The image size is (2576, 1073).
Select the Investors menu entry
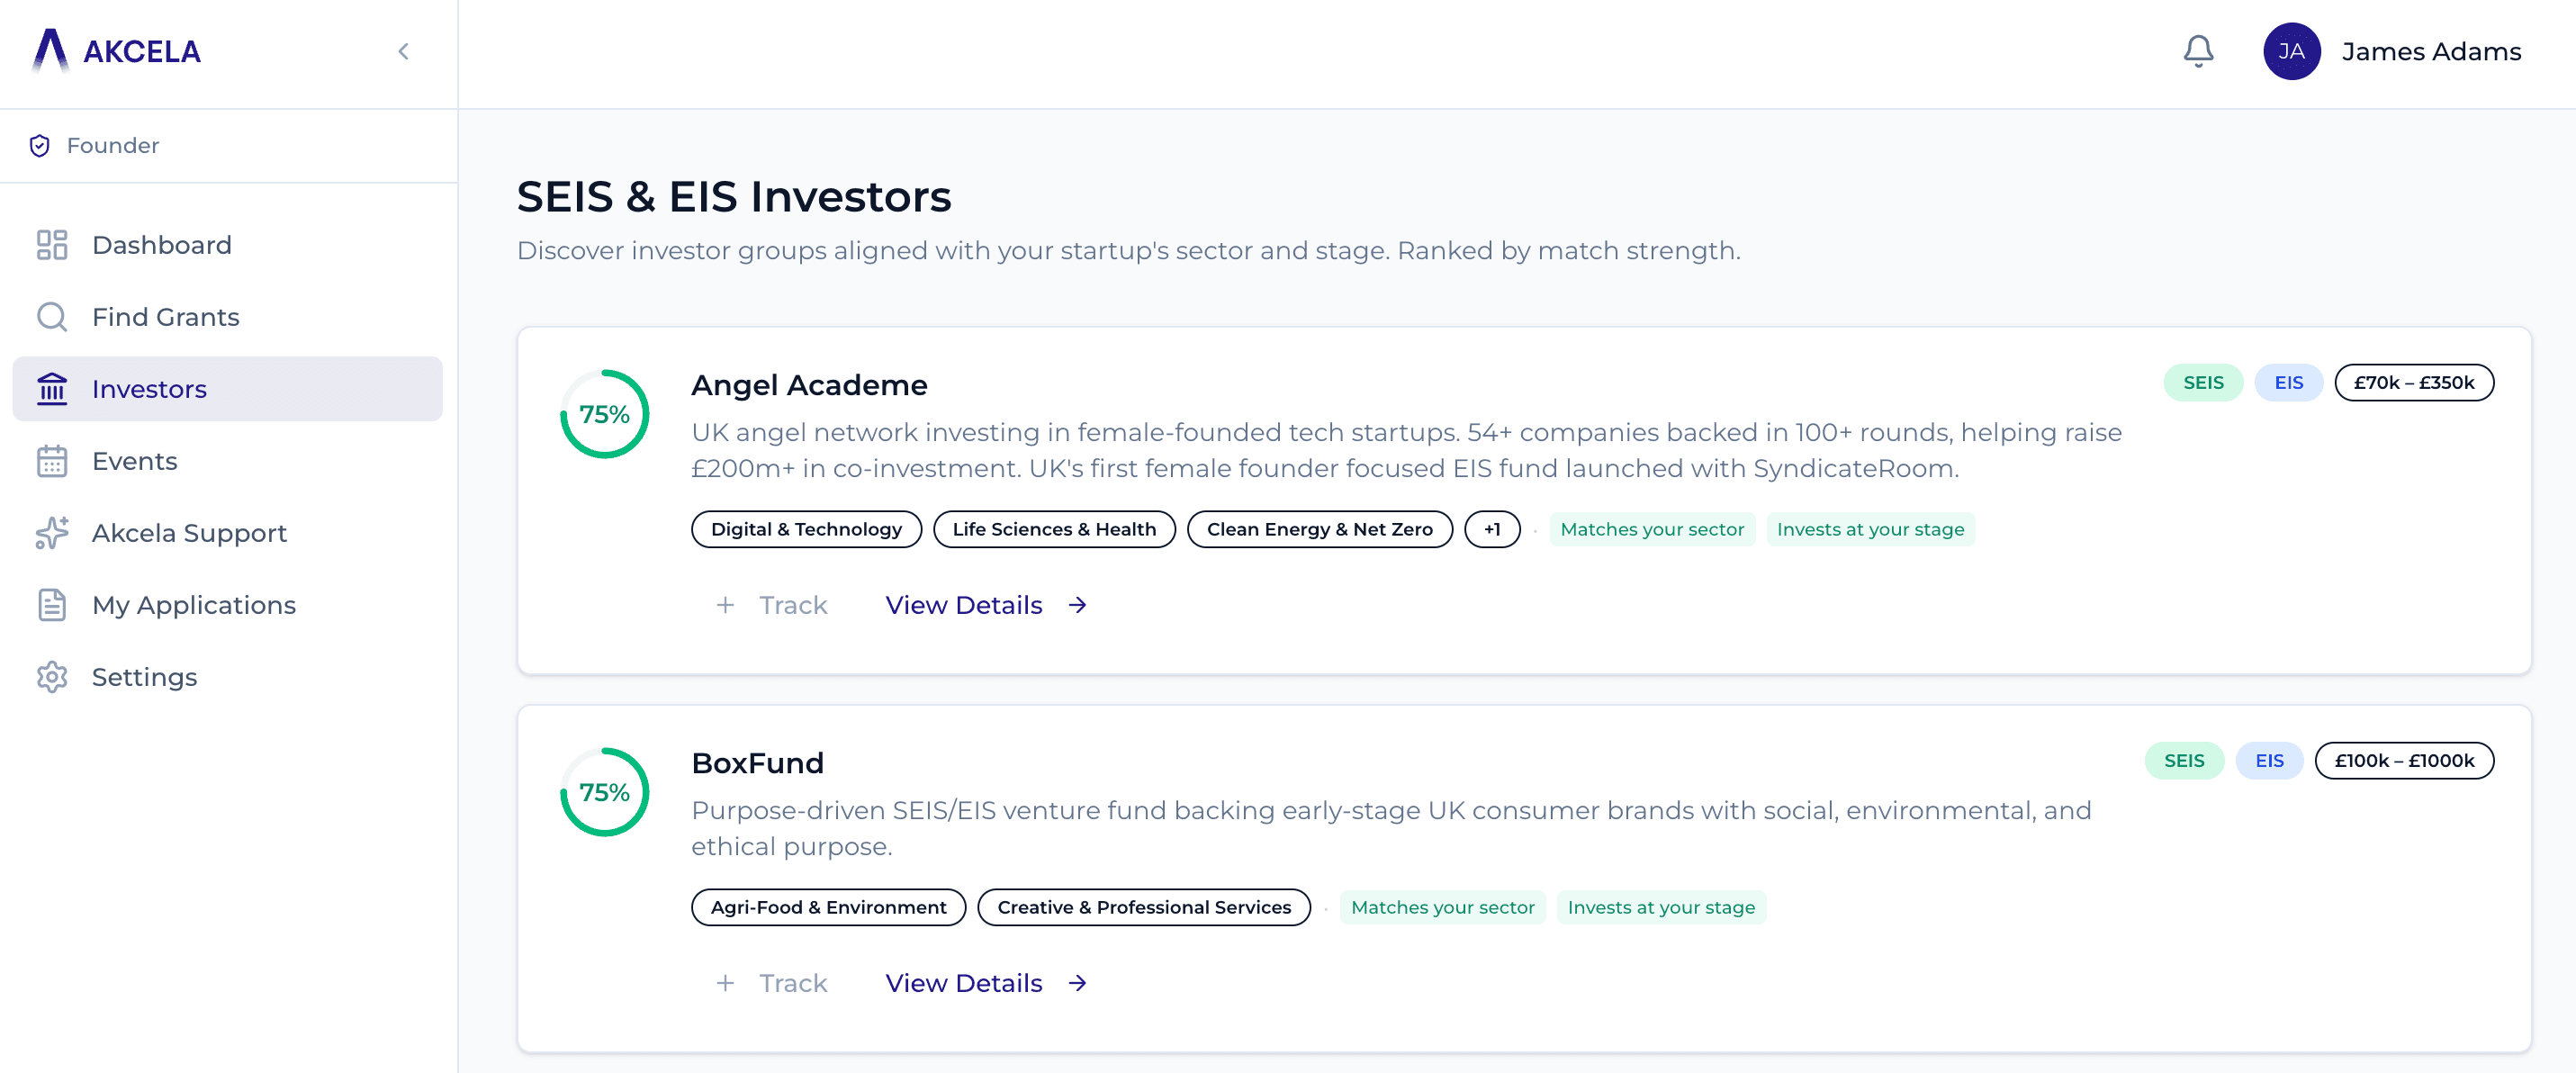click(x=149, y=388)
